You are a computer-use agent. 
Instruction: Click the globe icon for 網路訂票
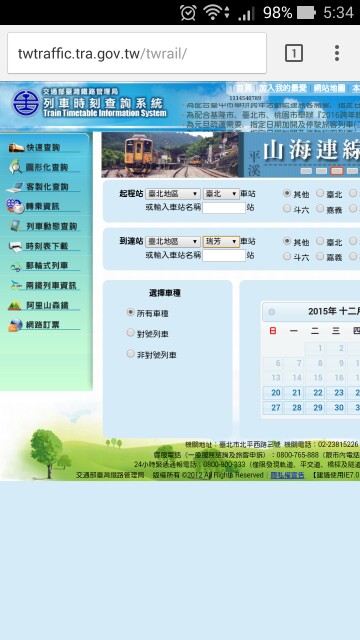pos(16,325)
